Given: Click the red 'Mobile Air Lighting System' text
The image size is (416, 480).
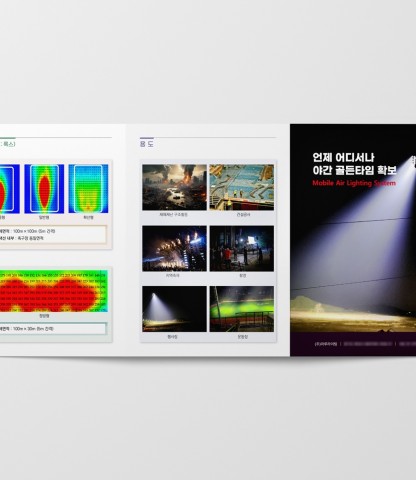Looking at the screenshot, I should (354, 183).
